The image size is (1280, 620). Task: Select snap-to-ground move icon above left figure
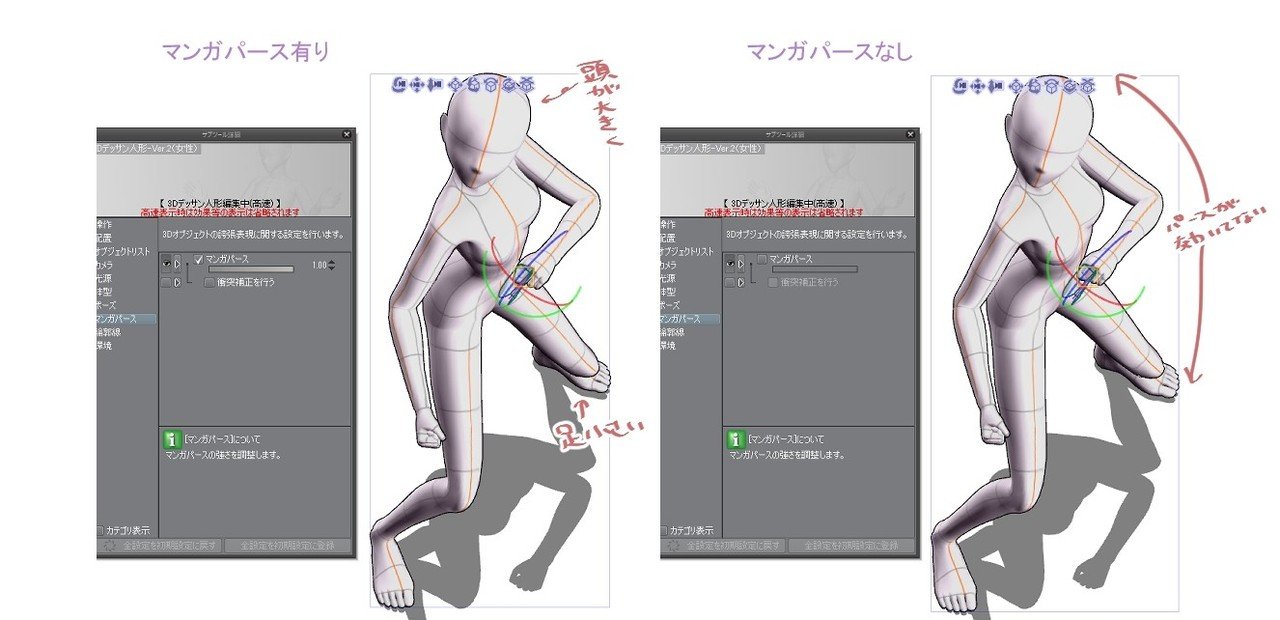527,85
